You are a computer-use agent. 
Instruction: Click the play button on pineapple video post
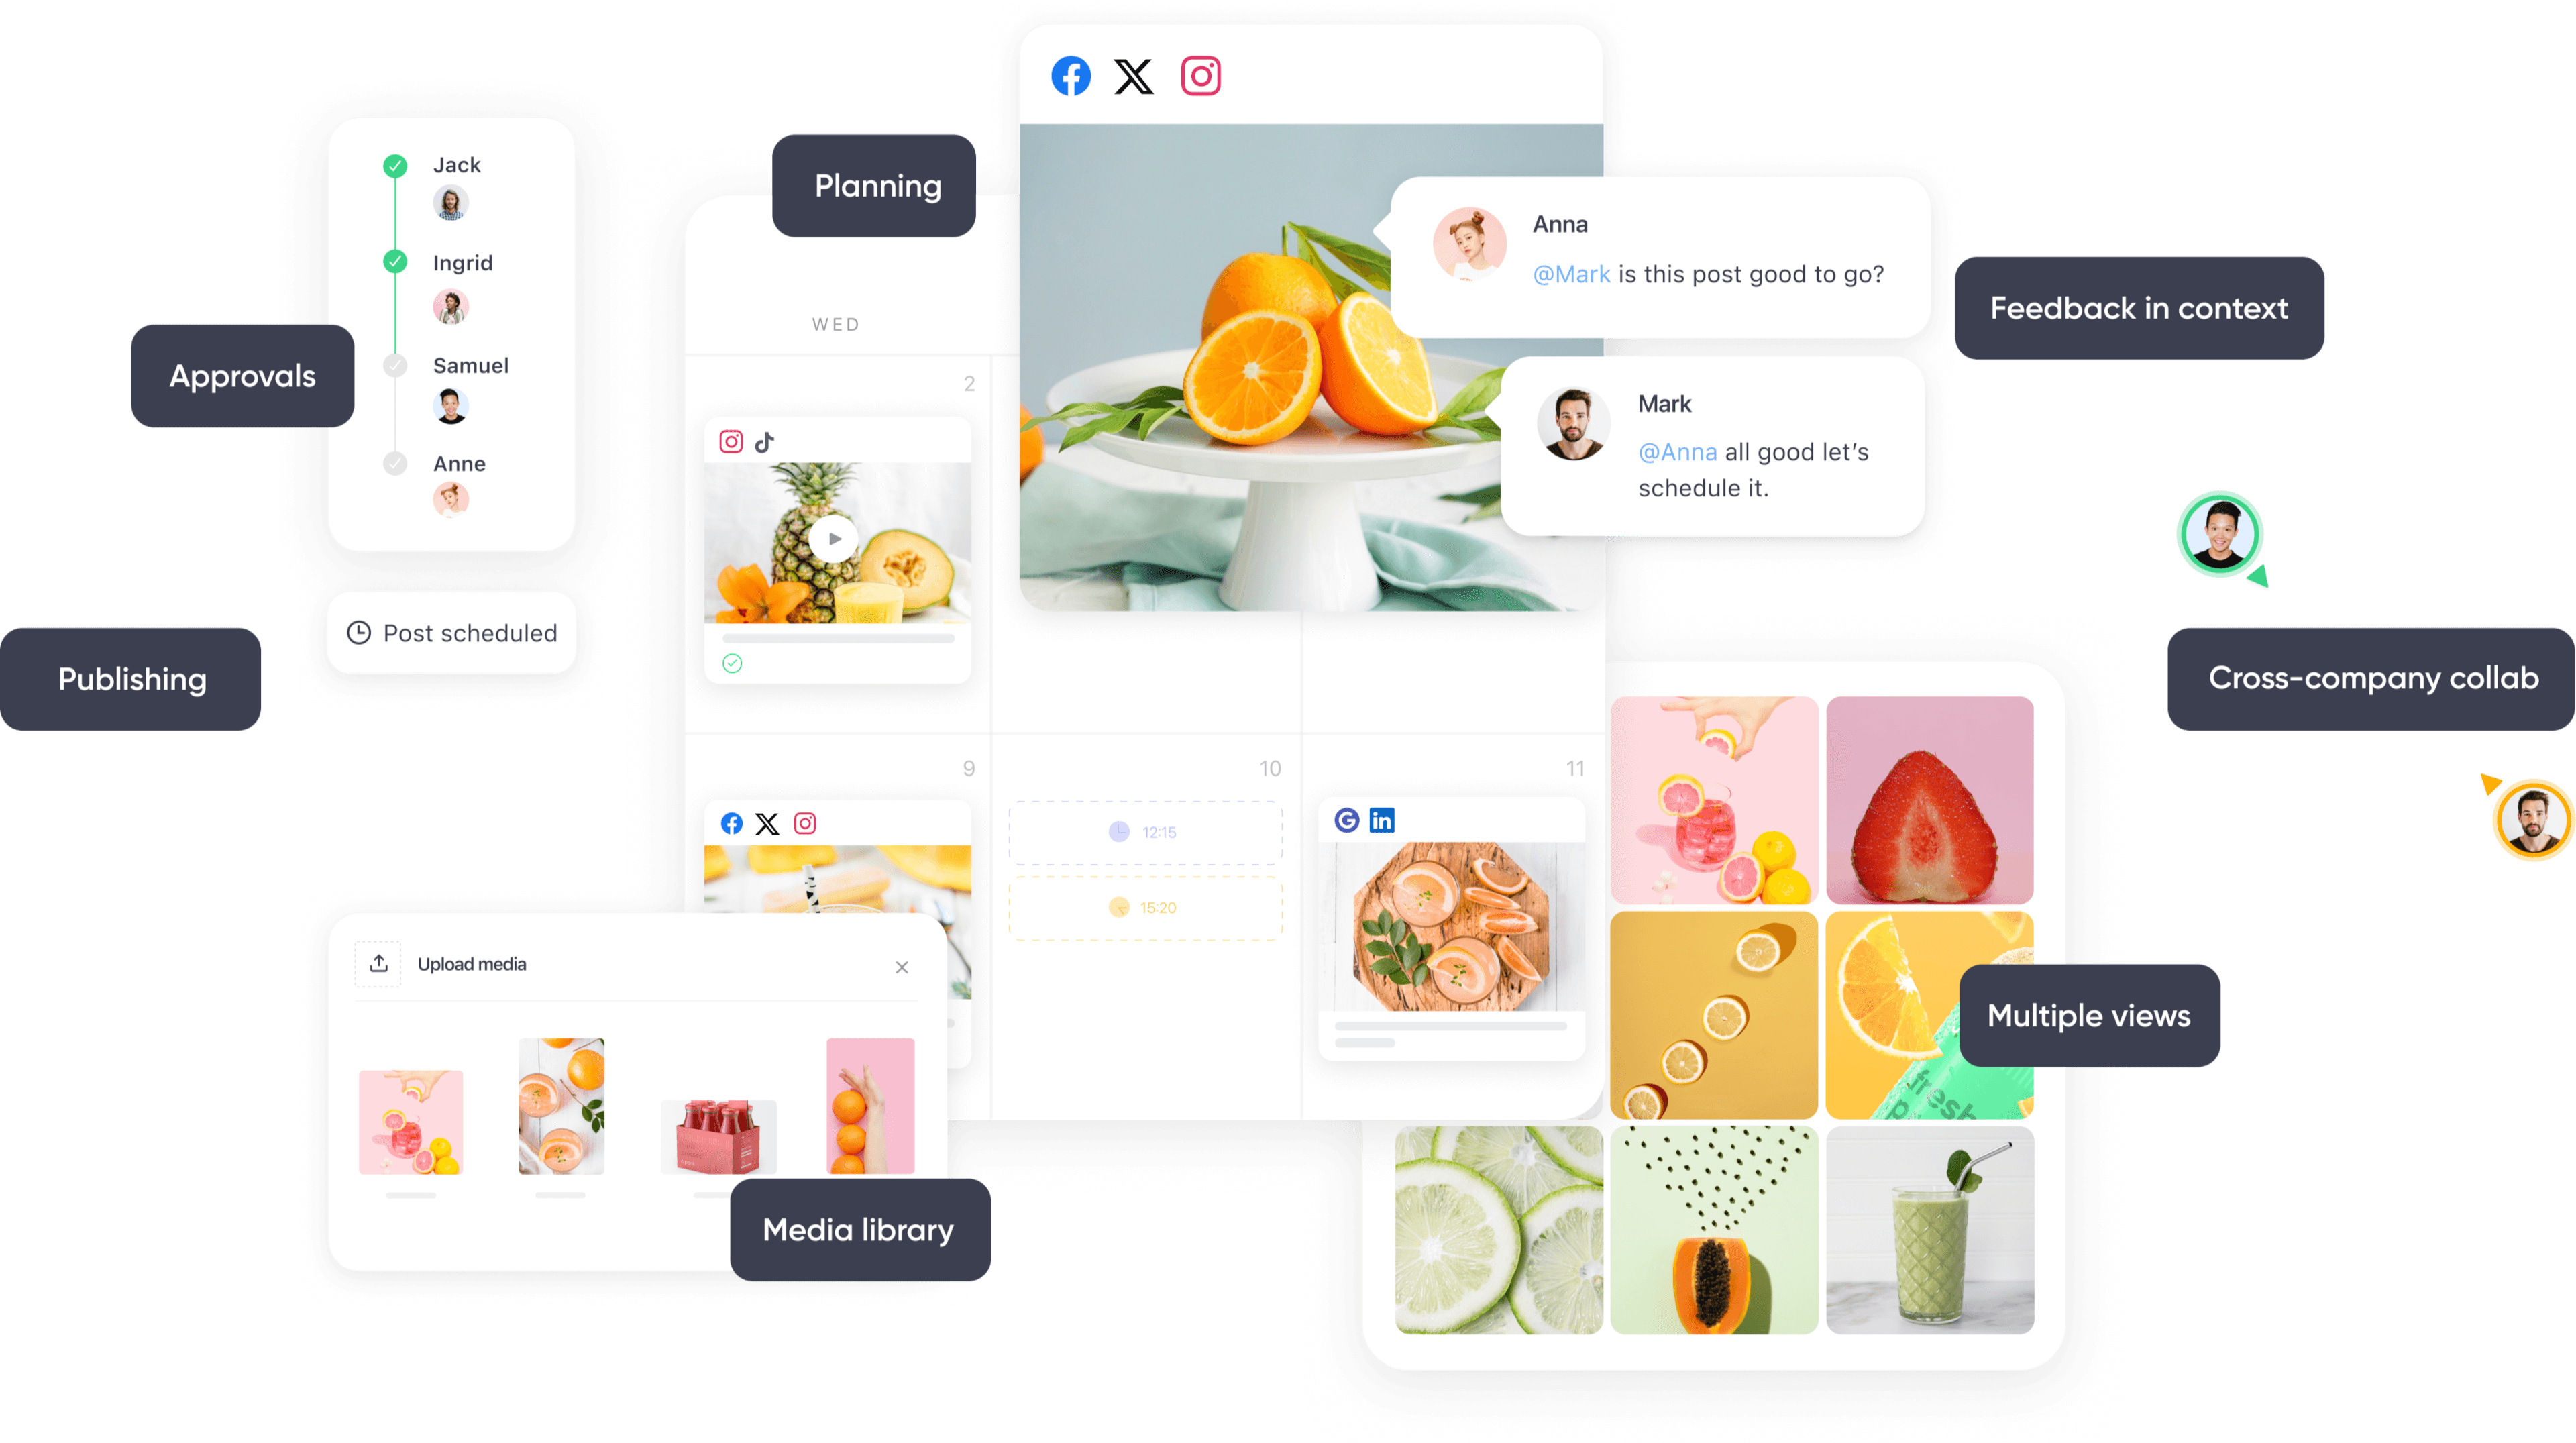click(x=841, y=539)
